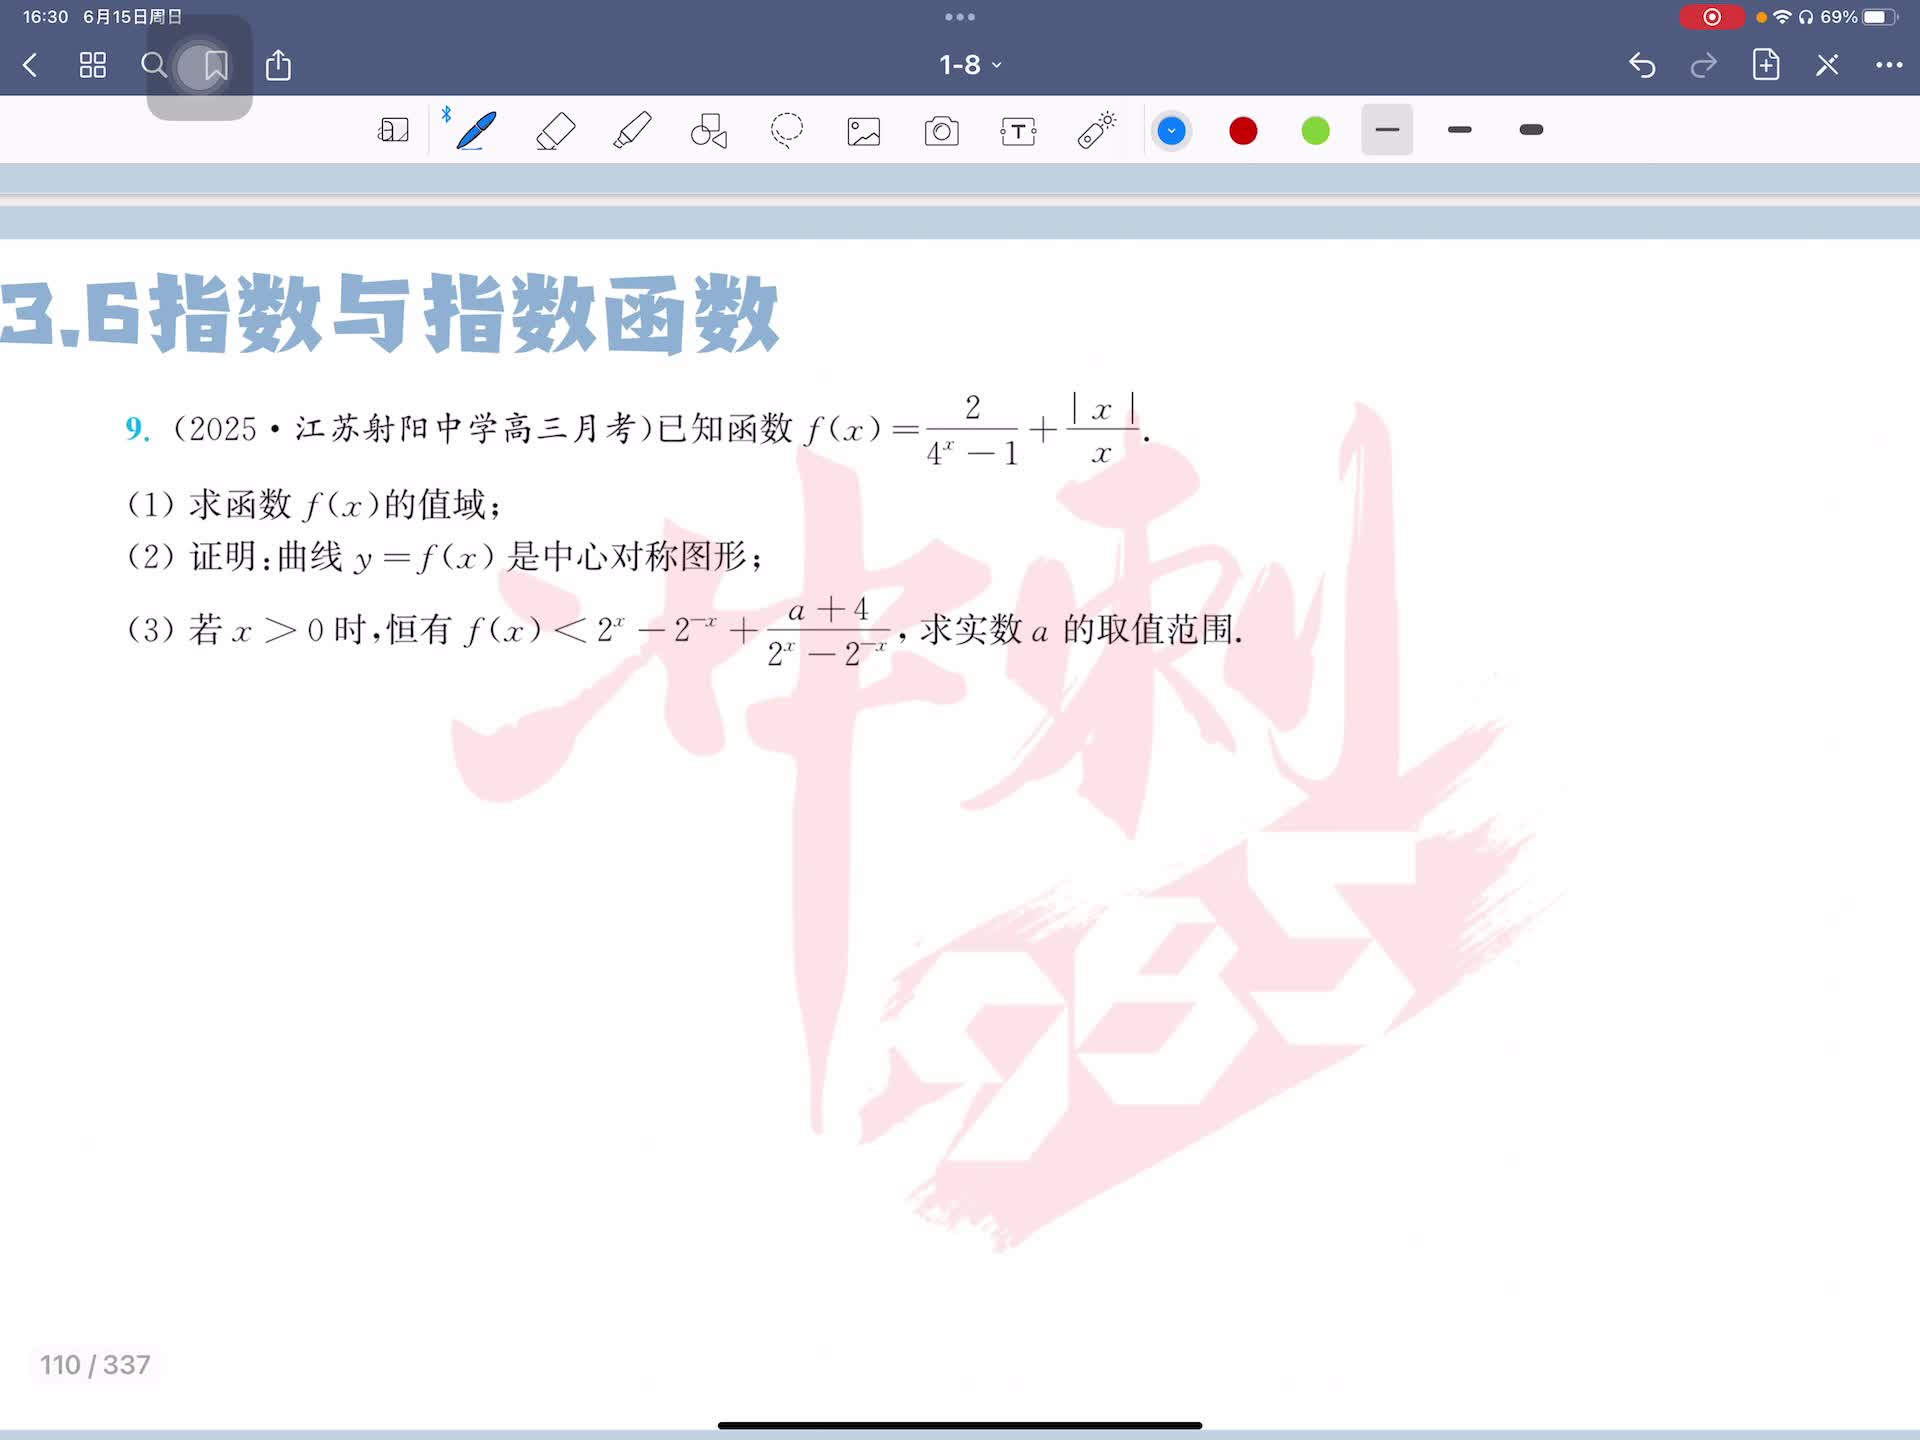1920x1440 pixels.
Task: Select the Text box tool
Action: click(1018, 131)
